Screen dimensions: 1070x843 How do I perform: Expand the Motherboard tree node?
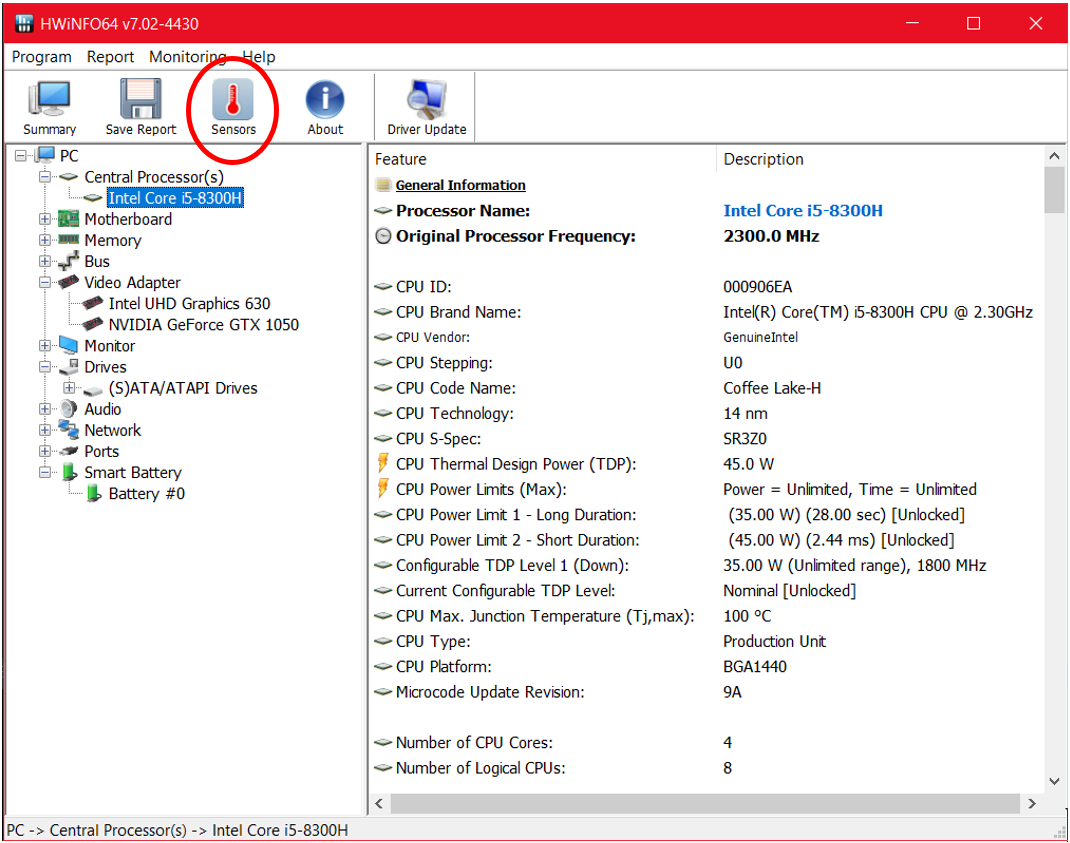click(x=45, y=220)
